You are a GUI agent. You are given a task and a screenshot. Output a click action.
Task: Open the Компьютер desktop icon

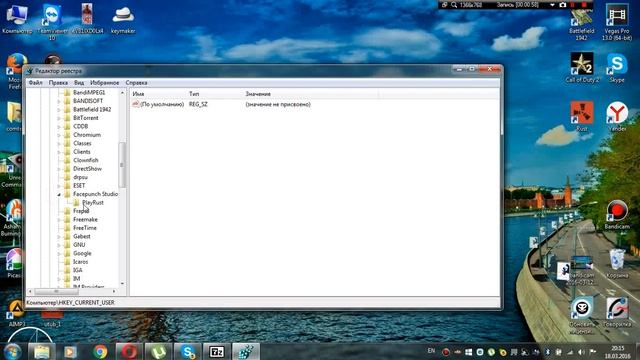click(x=17, y=19)
